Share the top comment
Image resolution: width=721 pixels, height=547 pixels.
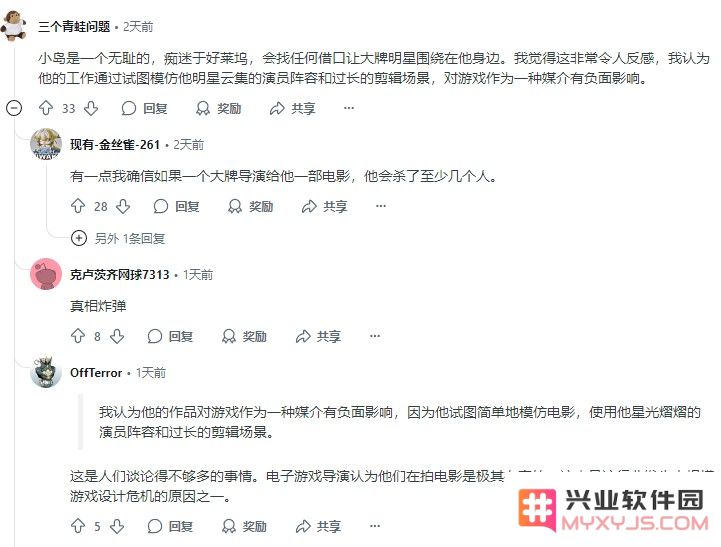[x=292, y=108]
